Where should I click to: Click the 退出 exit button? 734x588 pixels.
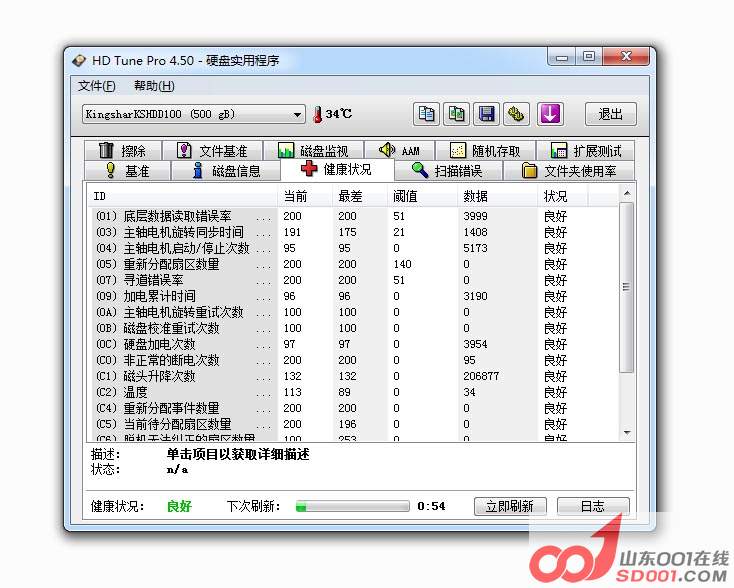(x=610, y=114)
